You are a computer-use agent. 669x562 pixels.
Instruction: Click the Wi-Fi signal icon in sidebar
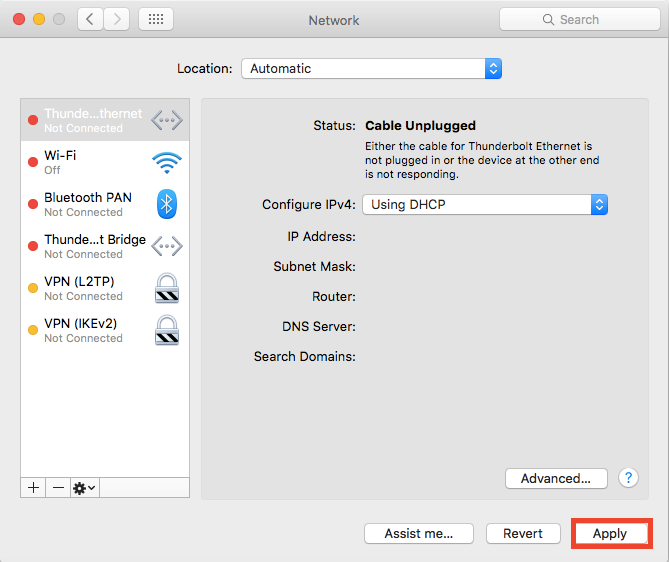[166, 163]
